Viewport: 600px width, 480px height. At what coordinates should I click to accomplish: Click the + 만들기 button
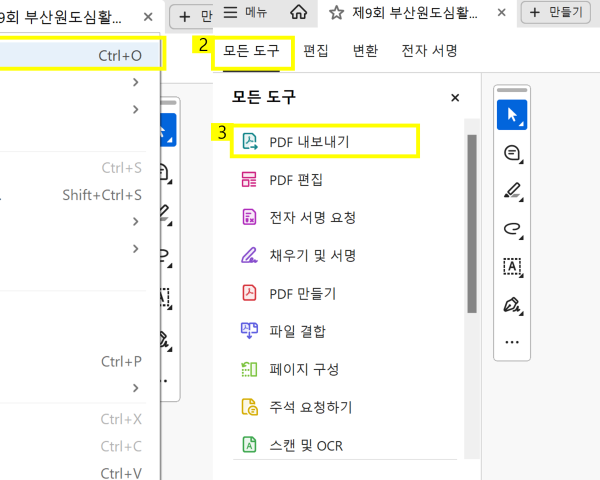[x=556, y=13]
